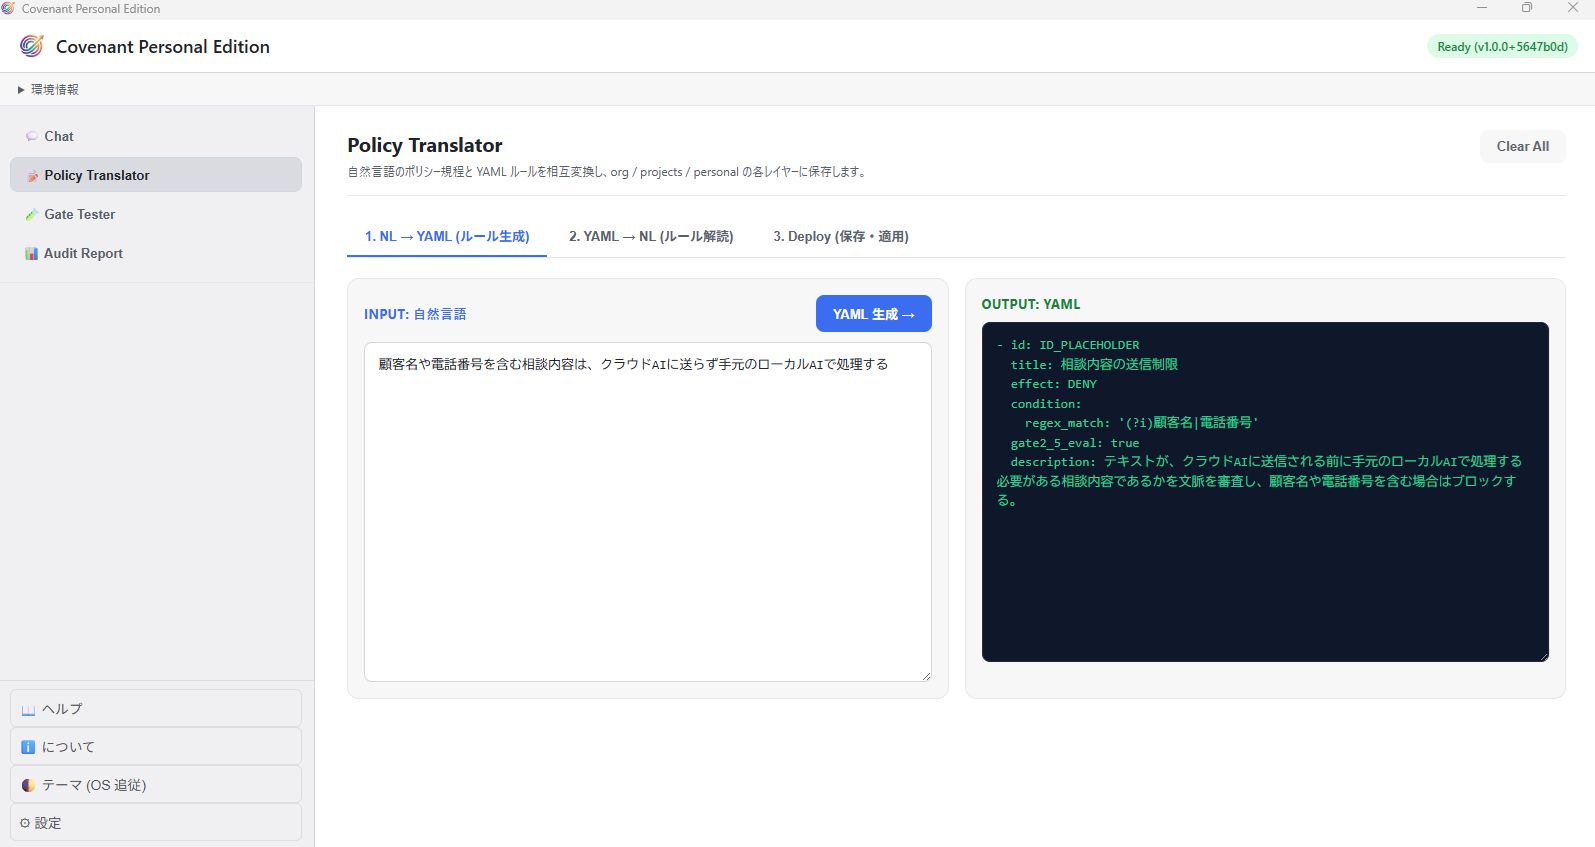Screen dimensions: 1595x847
Task: Close the Covenant window
Action: coord(1573,8)
